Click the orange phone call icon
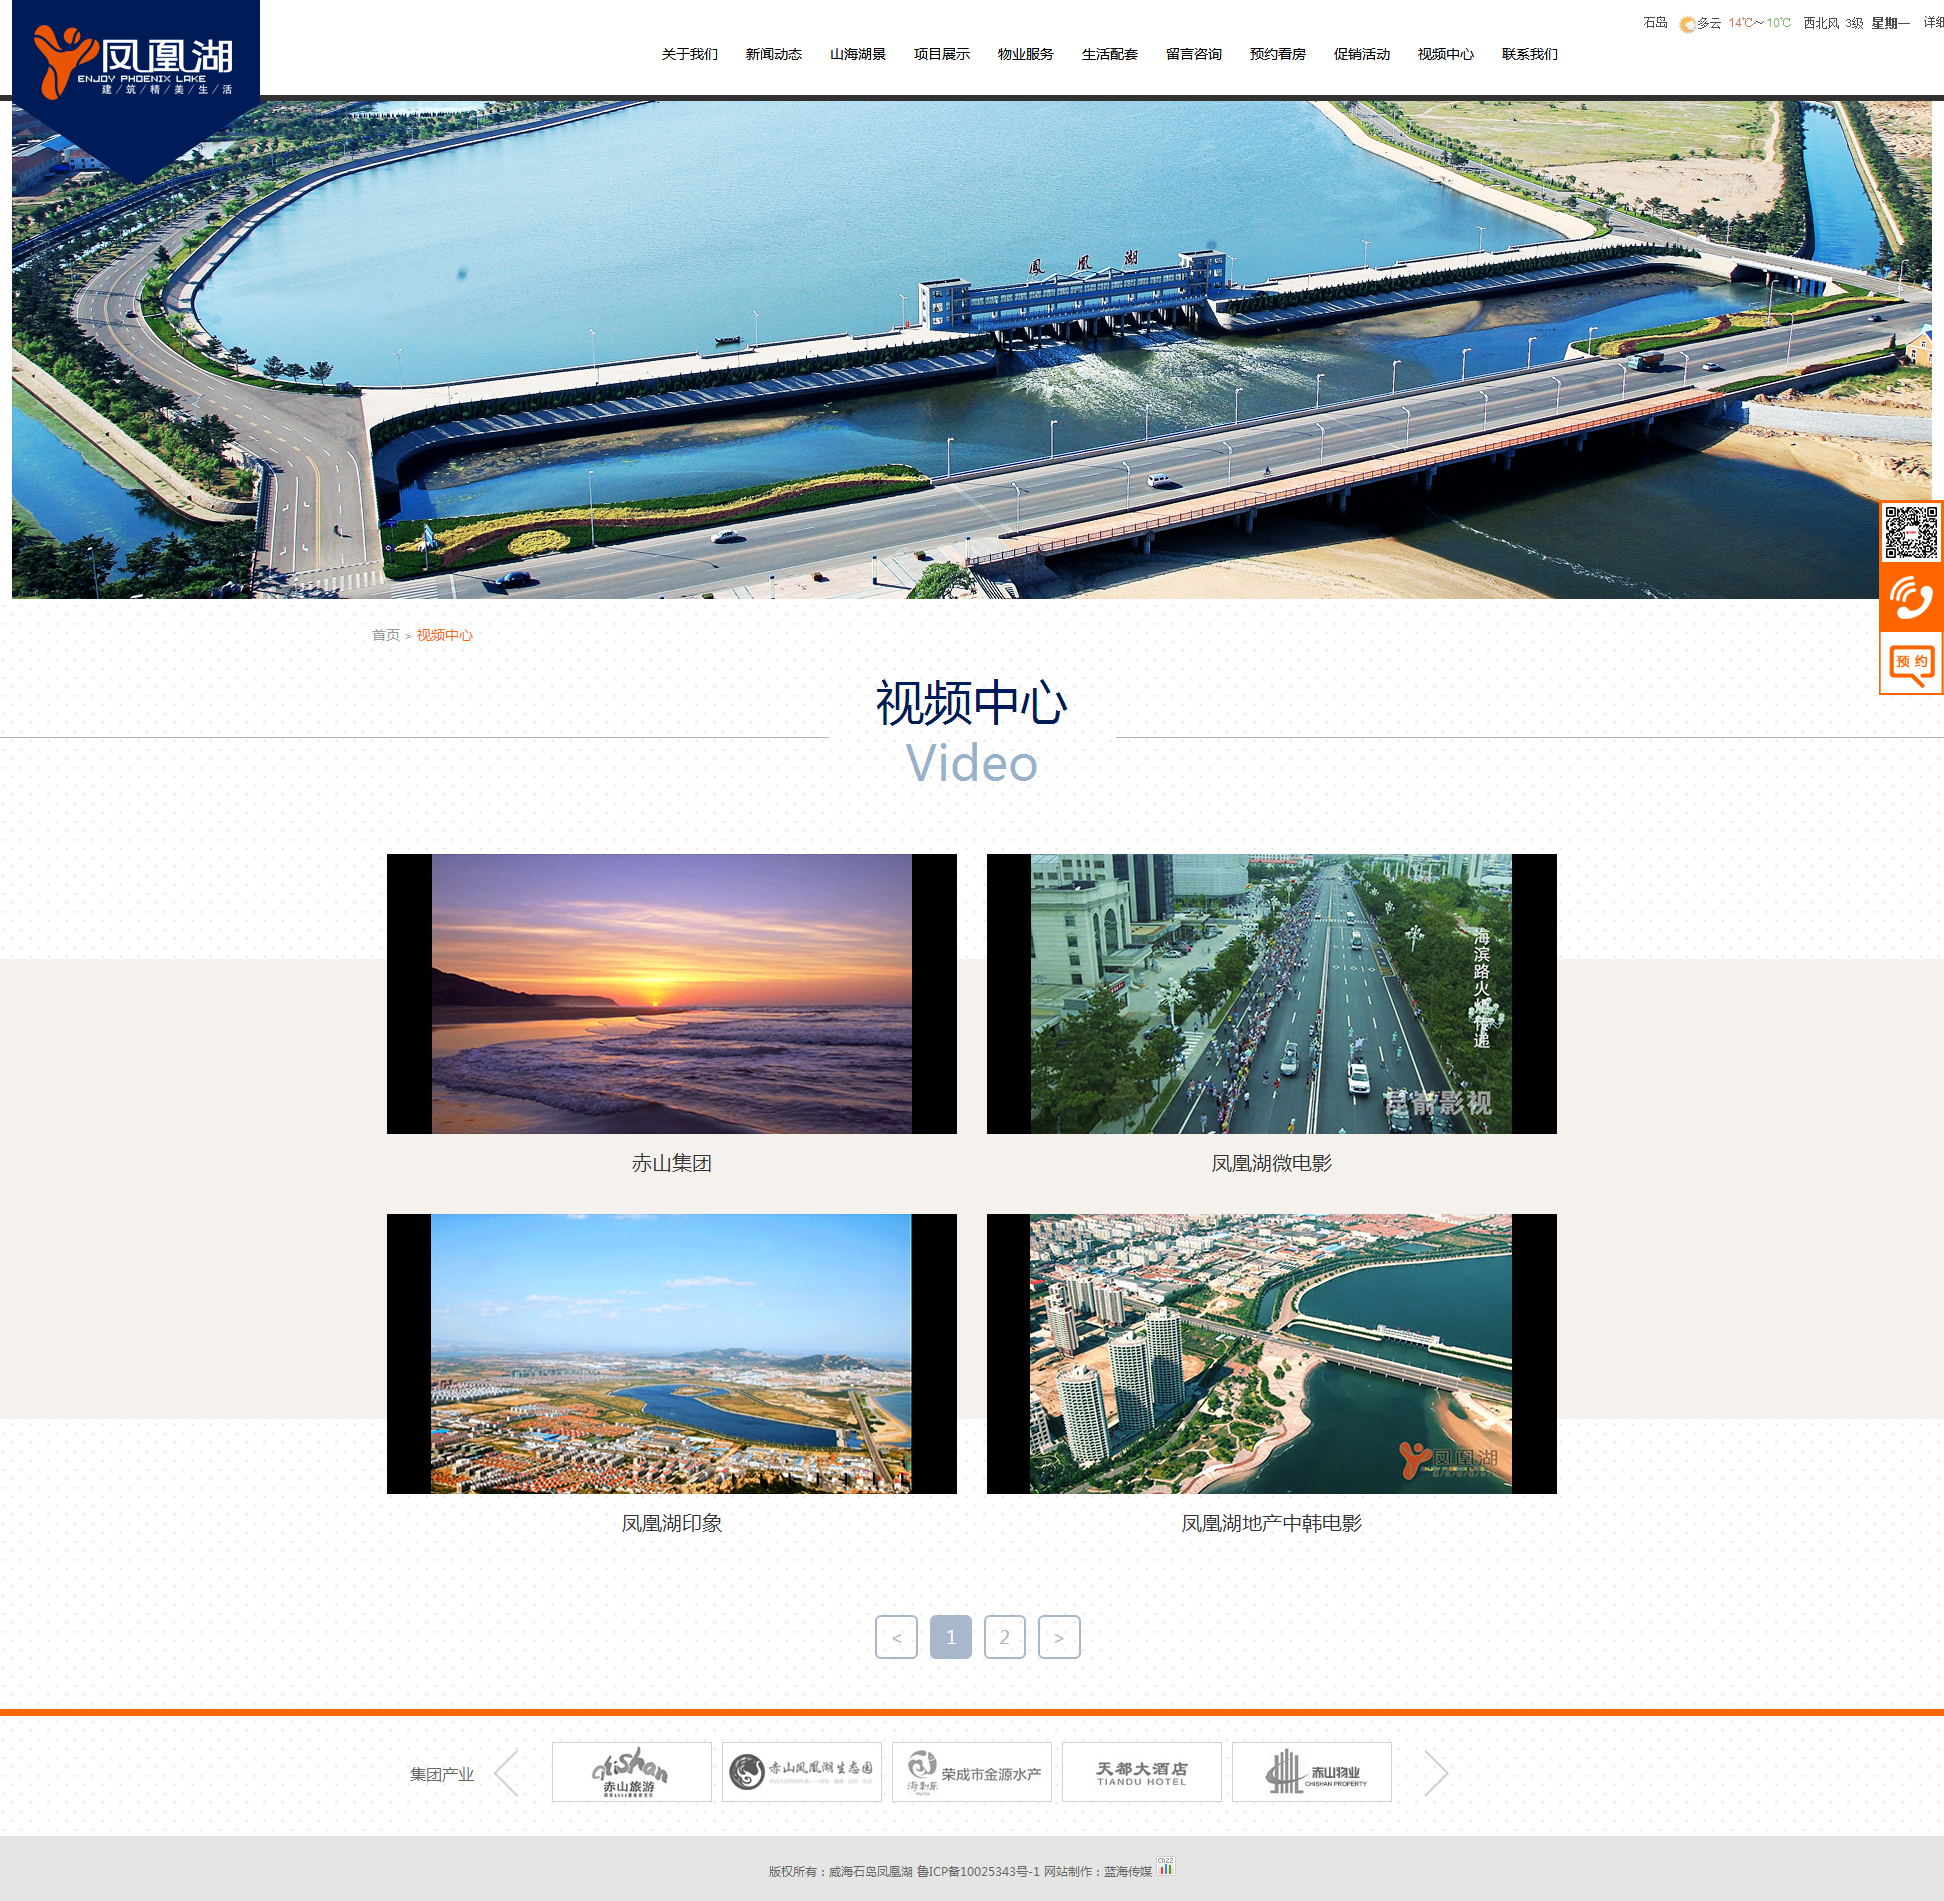1944x1901 pixels. (x=1910, y=598)
